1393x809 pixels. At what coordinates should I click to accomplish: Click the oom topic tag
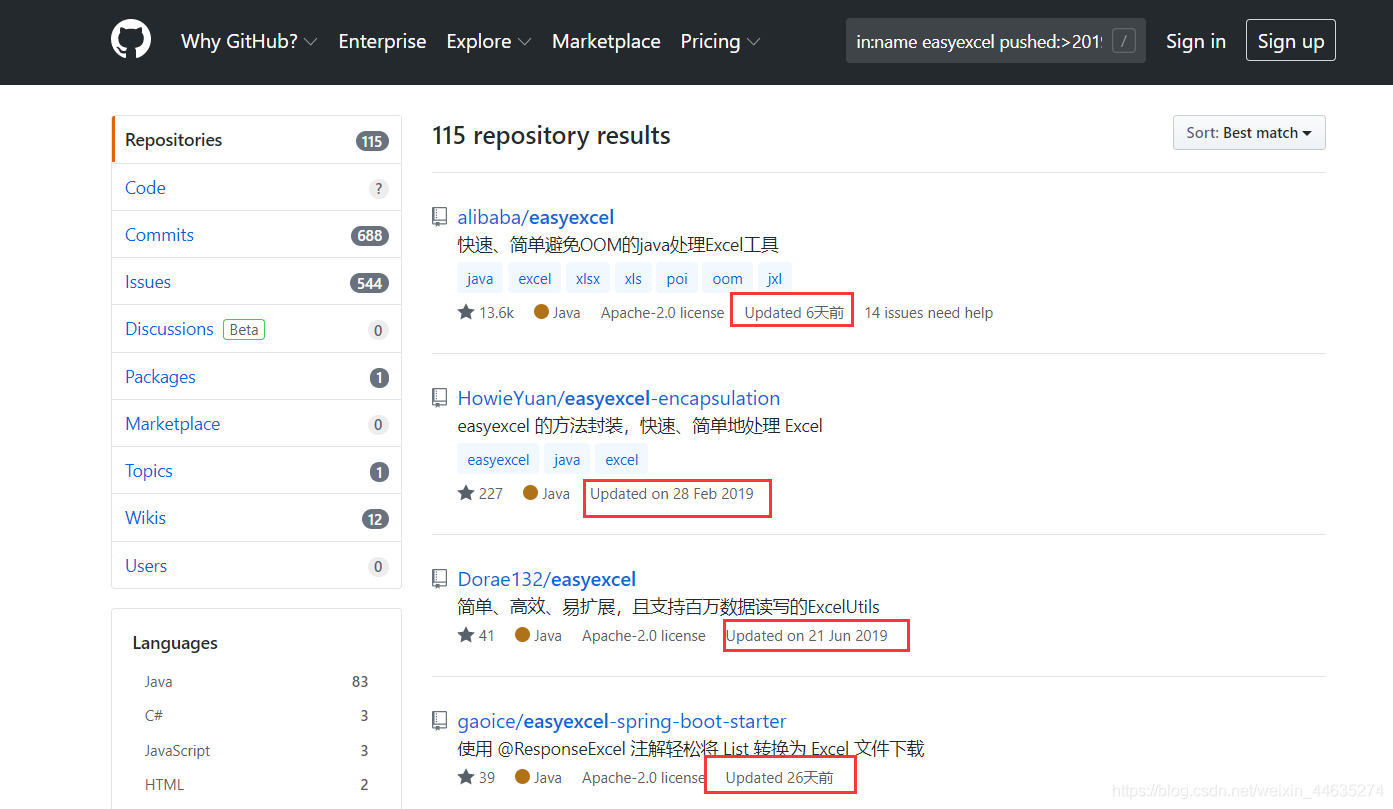click(x=728, y=279)
